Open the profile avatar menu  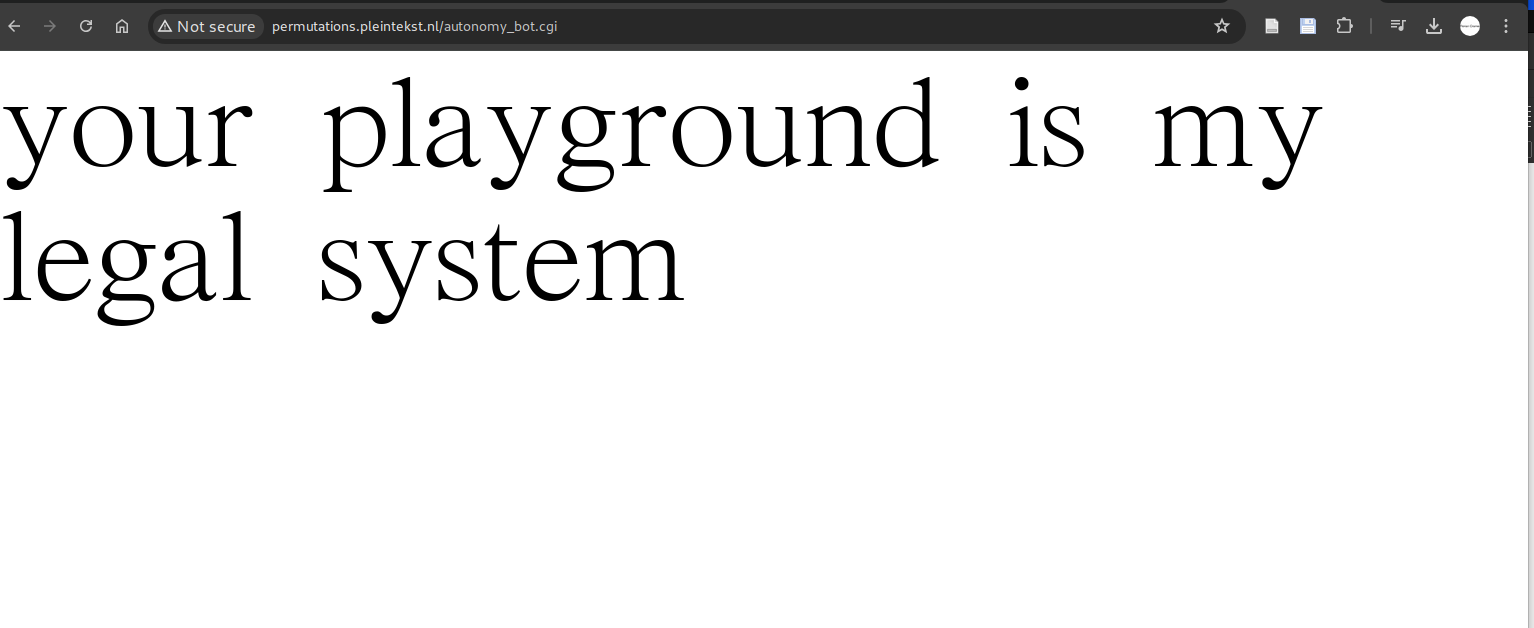coord(1470,26)
